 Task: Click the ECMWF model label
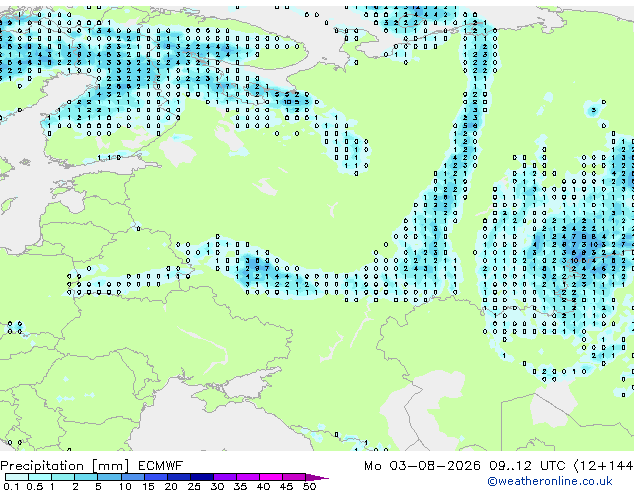pyautogui.click(x=161, y=466)
